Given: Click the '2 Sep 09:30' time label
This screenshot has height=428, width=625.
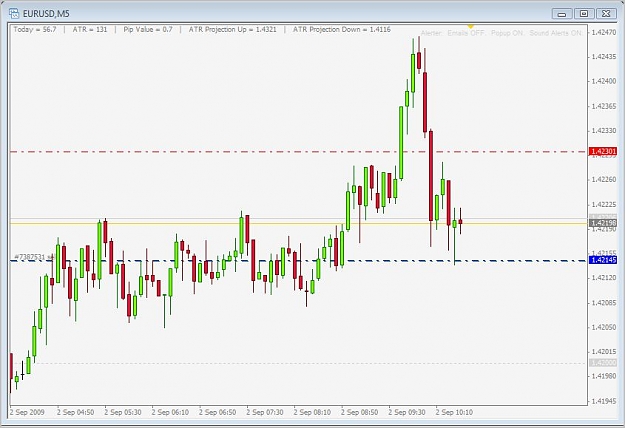Looking at the screenshot, I should (407, 412).
